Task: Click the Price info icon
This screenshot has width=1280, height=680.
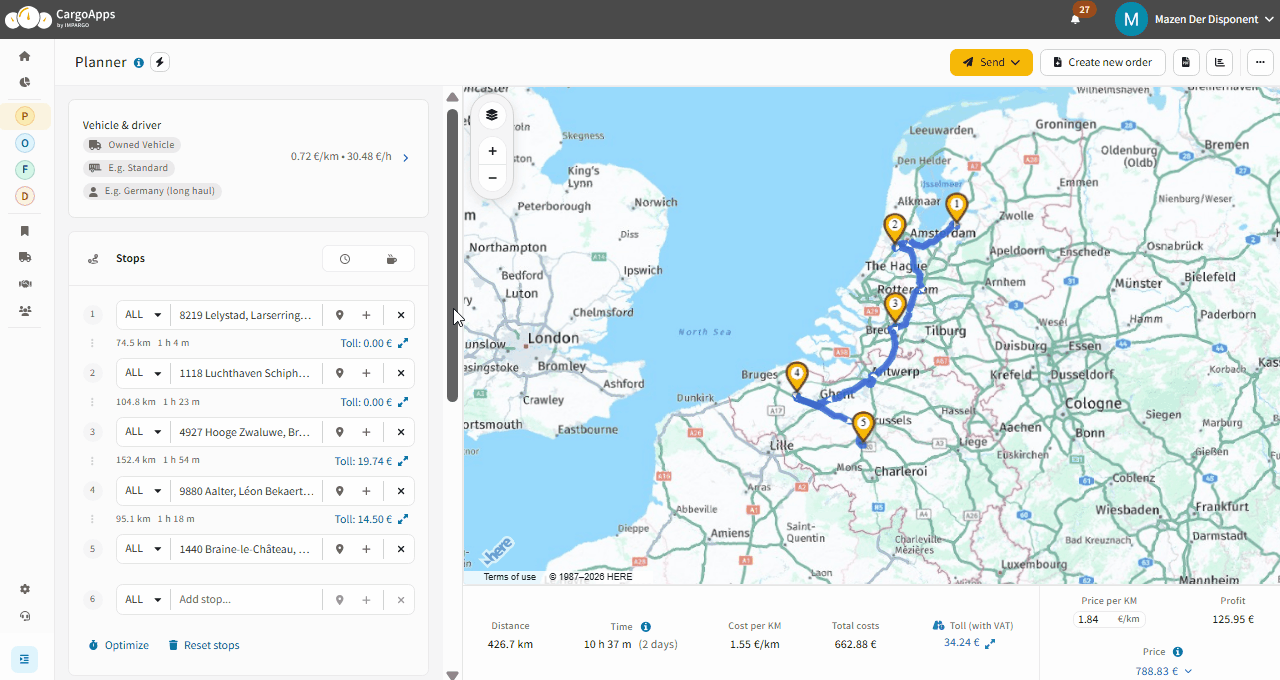Action: (x=1178, y=652)
